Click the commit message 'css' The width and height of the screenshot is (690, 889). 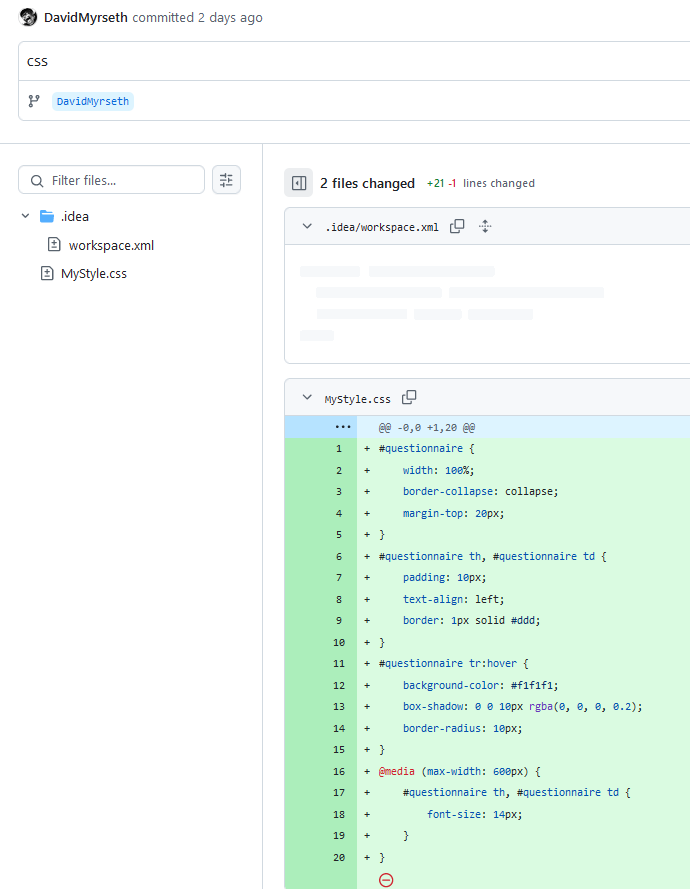click(37, 61)
